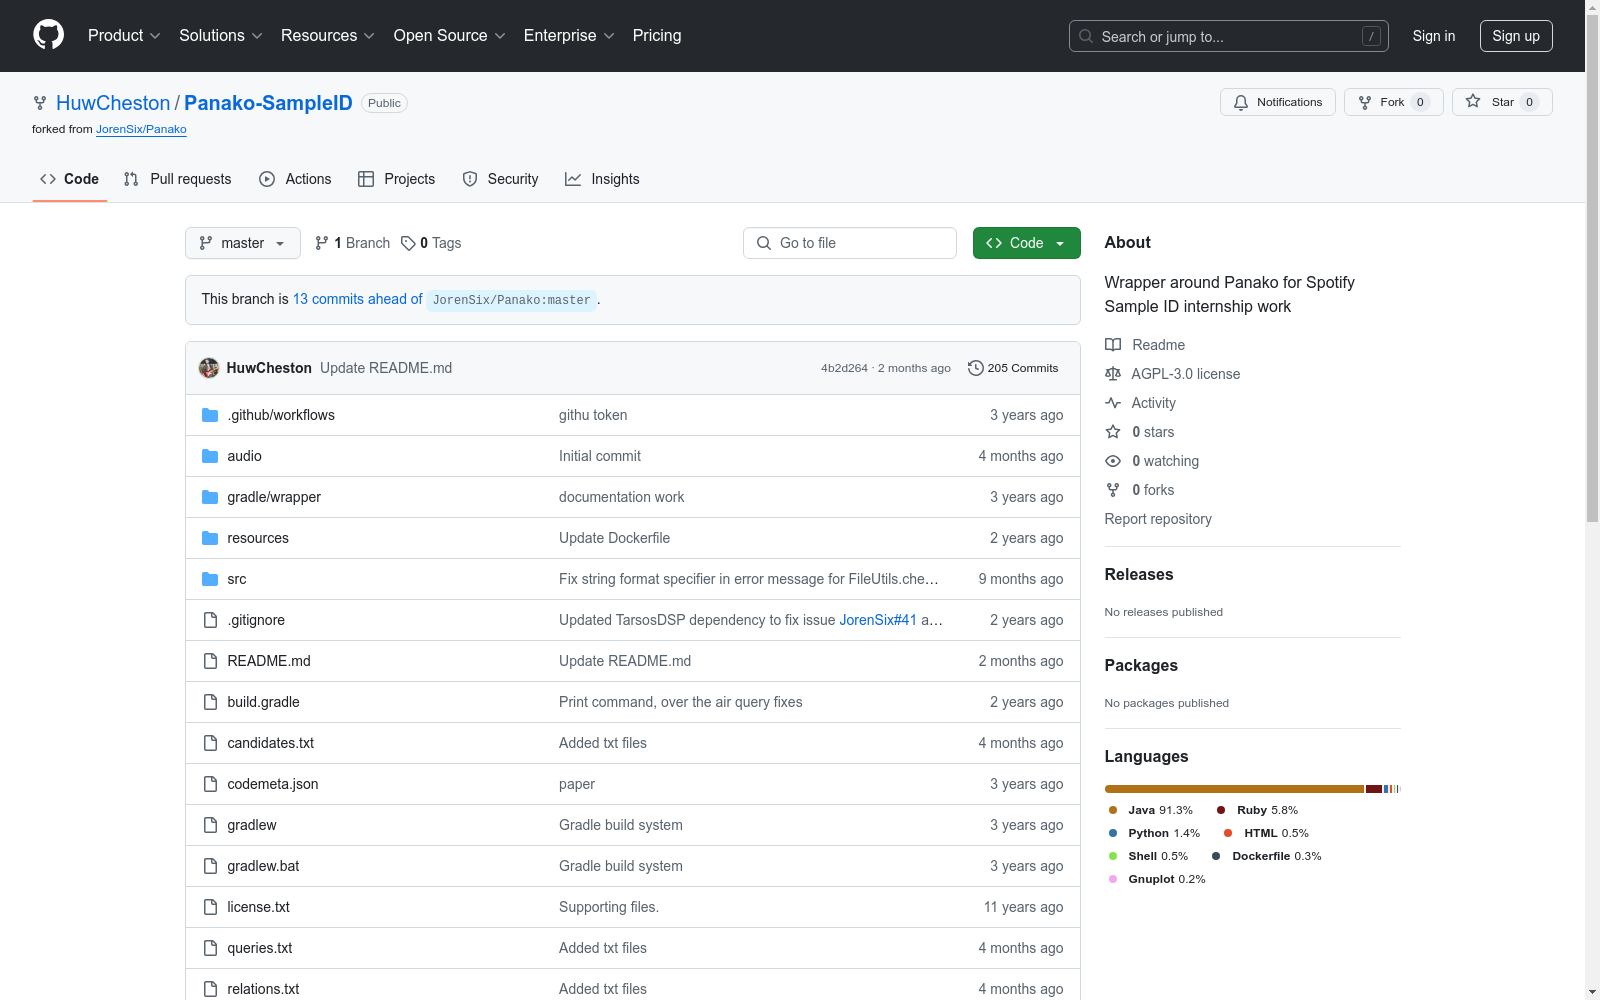
Task: Click the scale icon next to AGPL-3.0 license
Action: point(1113,374)
